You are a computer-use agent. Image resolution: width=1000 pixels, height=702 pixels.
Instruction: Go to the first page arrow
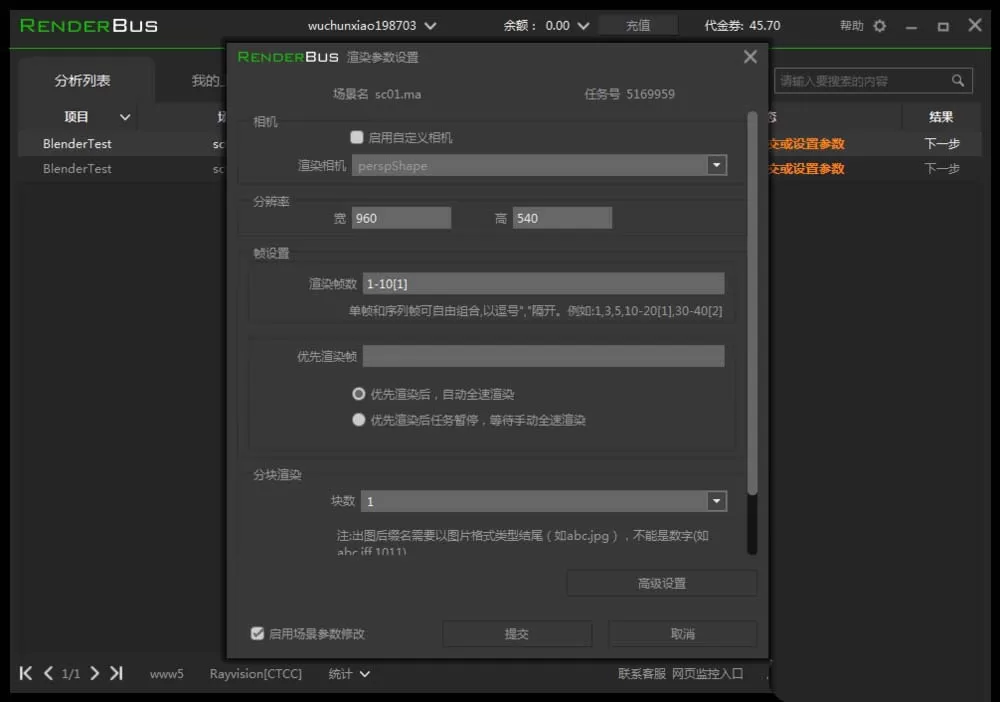coord(26,673)
